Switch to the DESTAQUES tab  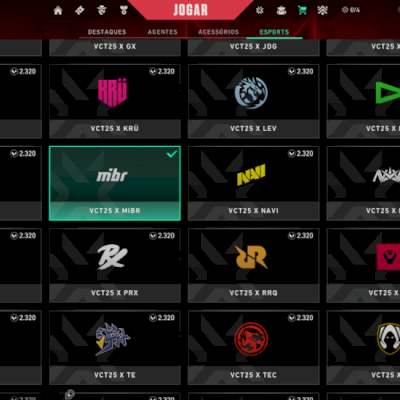pos(107,32)
